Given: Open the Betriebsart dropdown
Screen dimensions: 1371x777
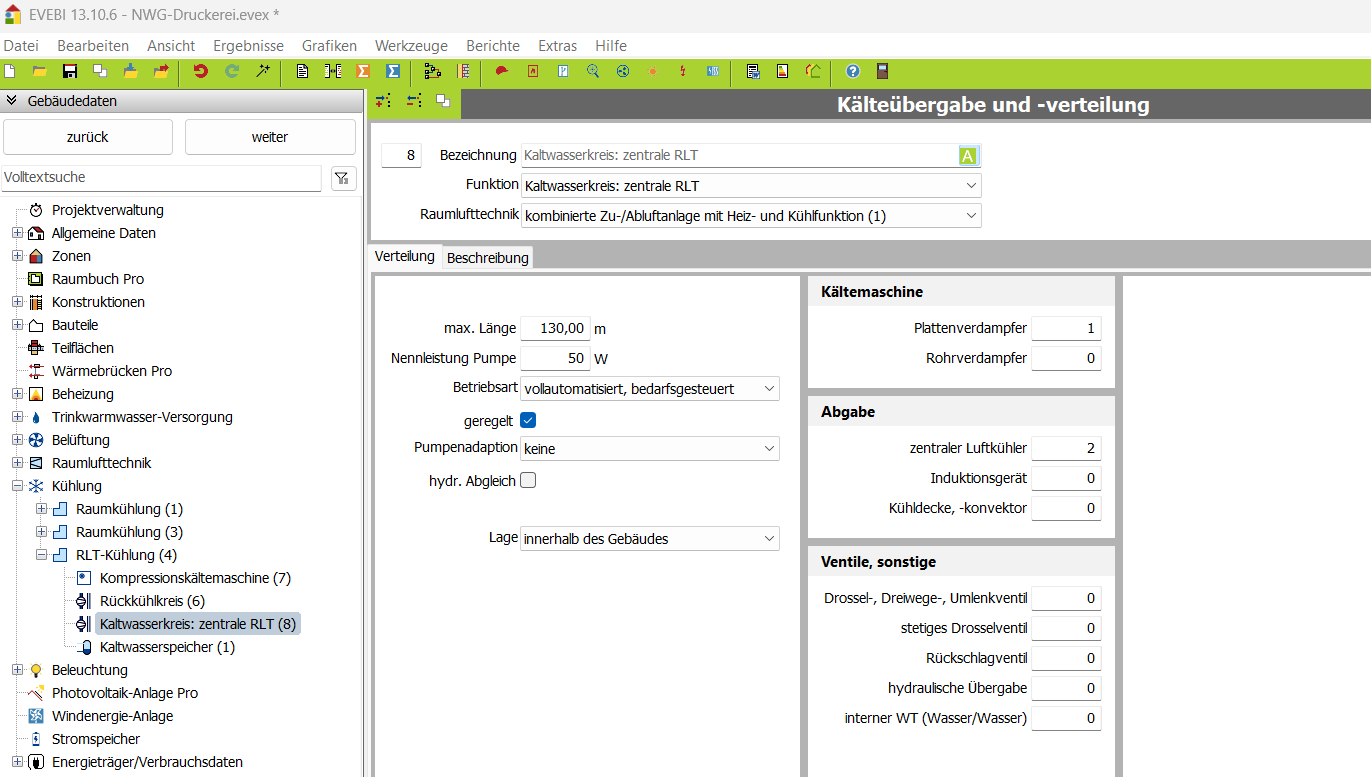Looking at the screenshot, I should tap(650, 389).
